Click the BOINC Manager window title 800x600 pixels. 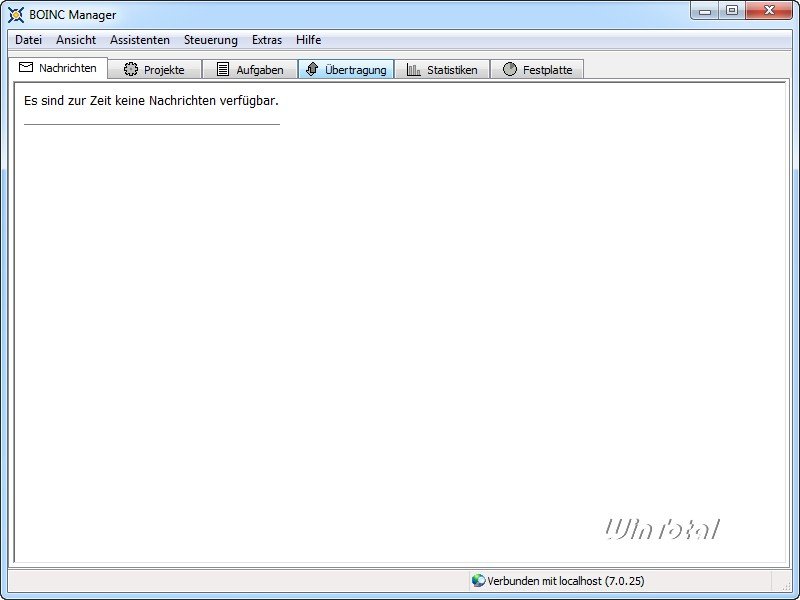(x=72, y=15)
